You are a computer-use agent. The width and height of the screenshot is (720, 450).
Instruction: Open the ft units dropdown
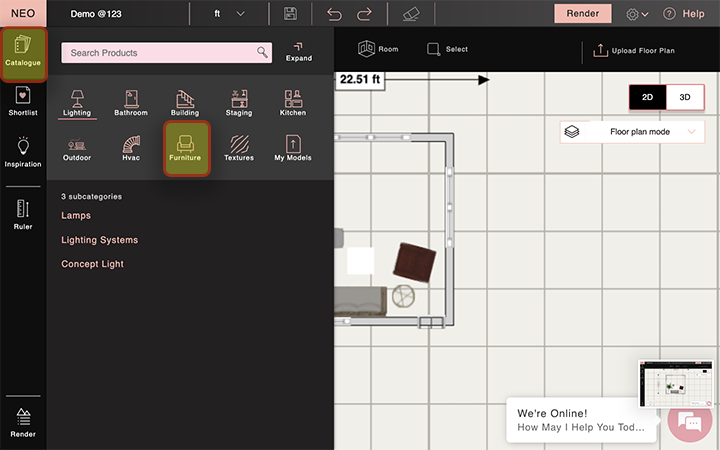[229, 14]
